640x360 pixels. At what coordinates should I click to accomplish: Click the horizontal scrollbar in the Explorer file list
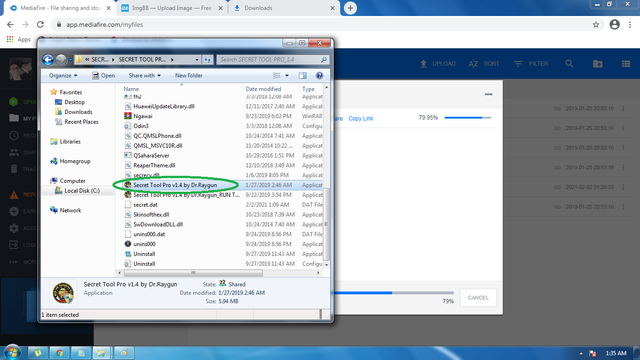pyautogui.click(x=193, y=273)
